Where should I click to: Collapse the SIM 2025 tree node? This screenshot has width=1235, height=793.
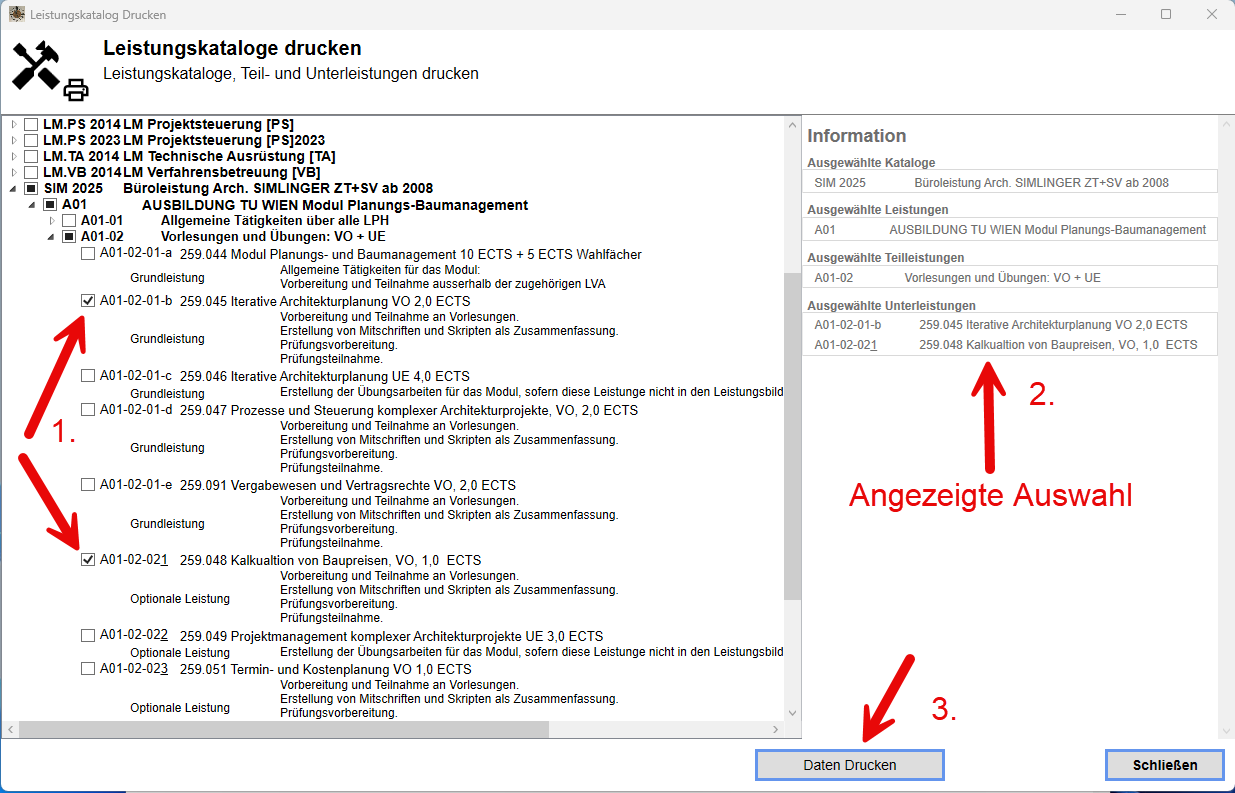[12, 187]
